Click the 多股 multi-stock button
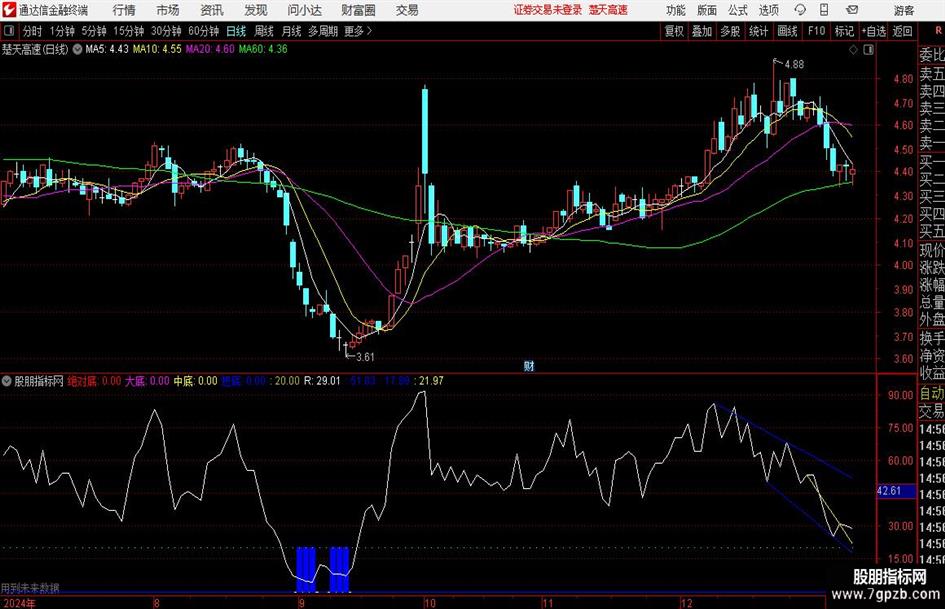 pyautogui.click(x=730, y=31)
